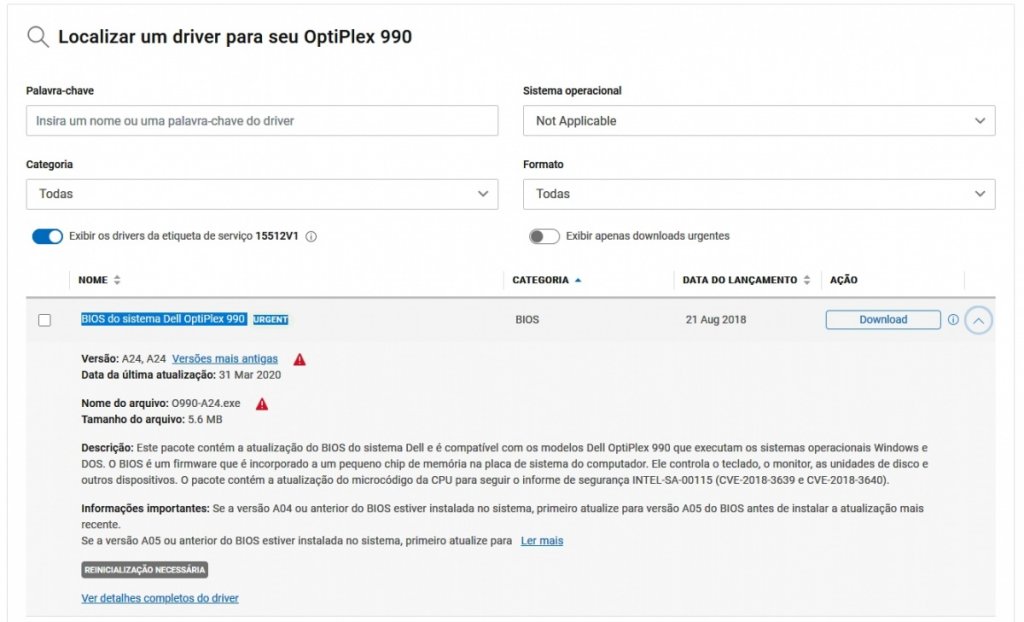This screenshot has height=622, width=1024.
Task: Check the BIOS do sistema Dell OptiPlex 990 checkbox
Action: tap(44, 320)
